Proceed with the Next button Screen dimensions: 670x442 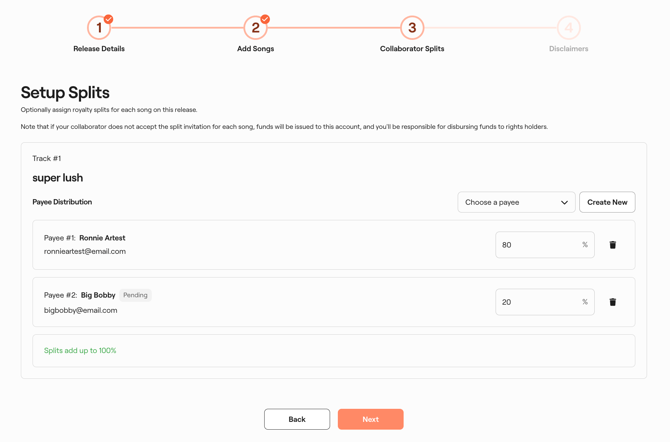pyautogui.click(x=370, y=419)
